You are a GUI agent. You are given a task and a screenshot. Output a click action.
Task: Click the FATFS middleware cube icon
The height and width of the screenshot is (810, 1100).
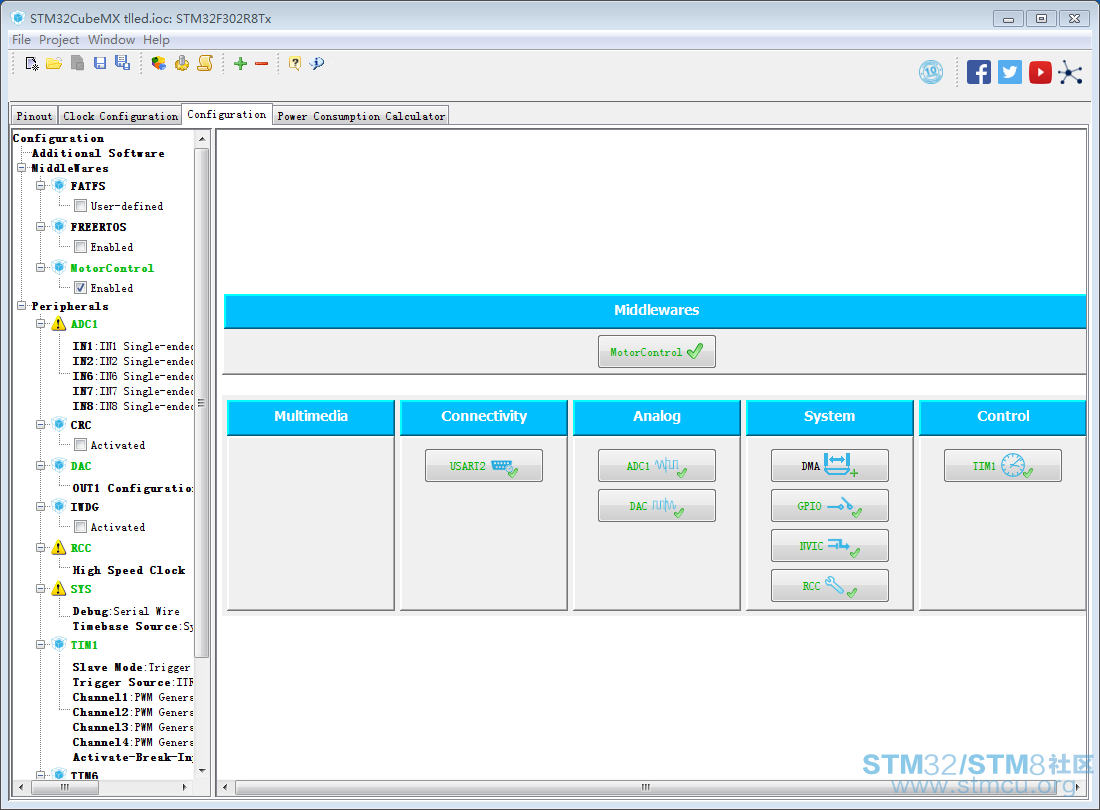point(59,186)
